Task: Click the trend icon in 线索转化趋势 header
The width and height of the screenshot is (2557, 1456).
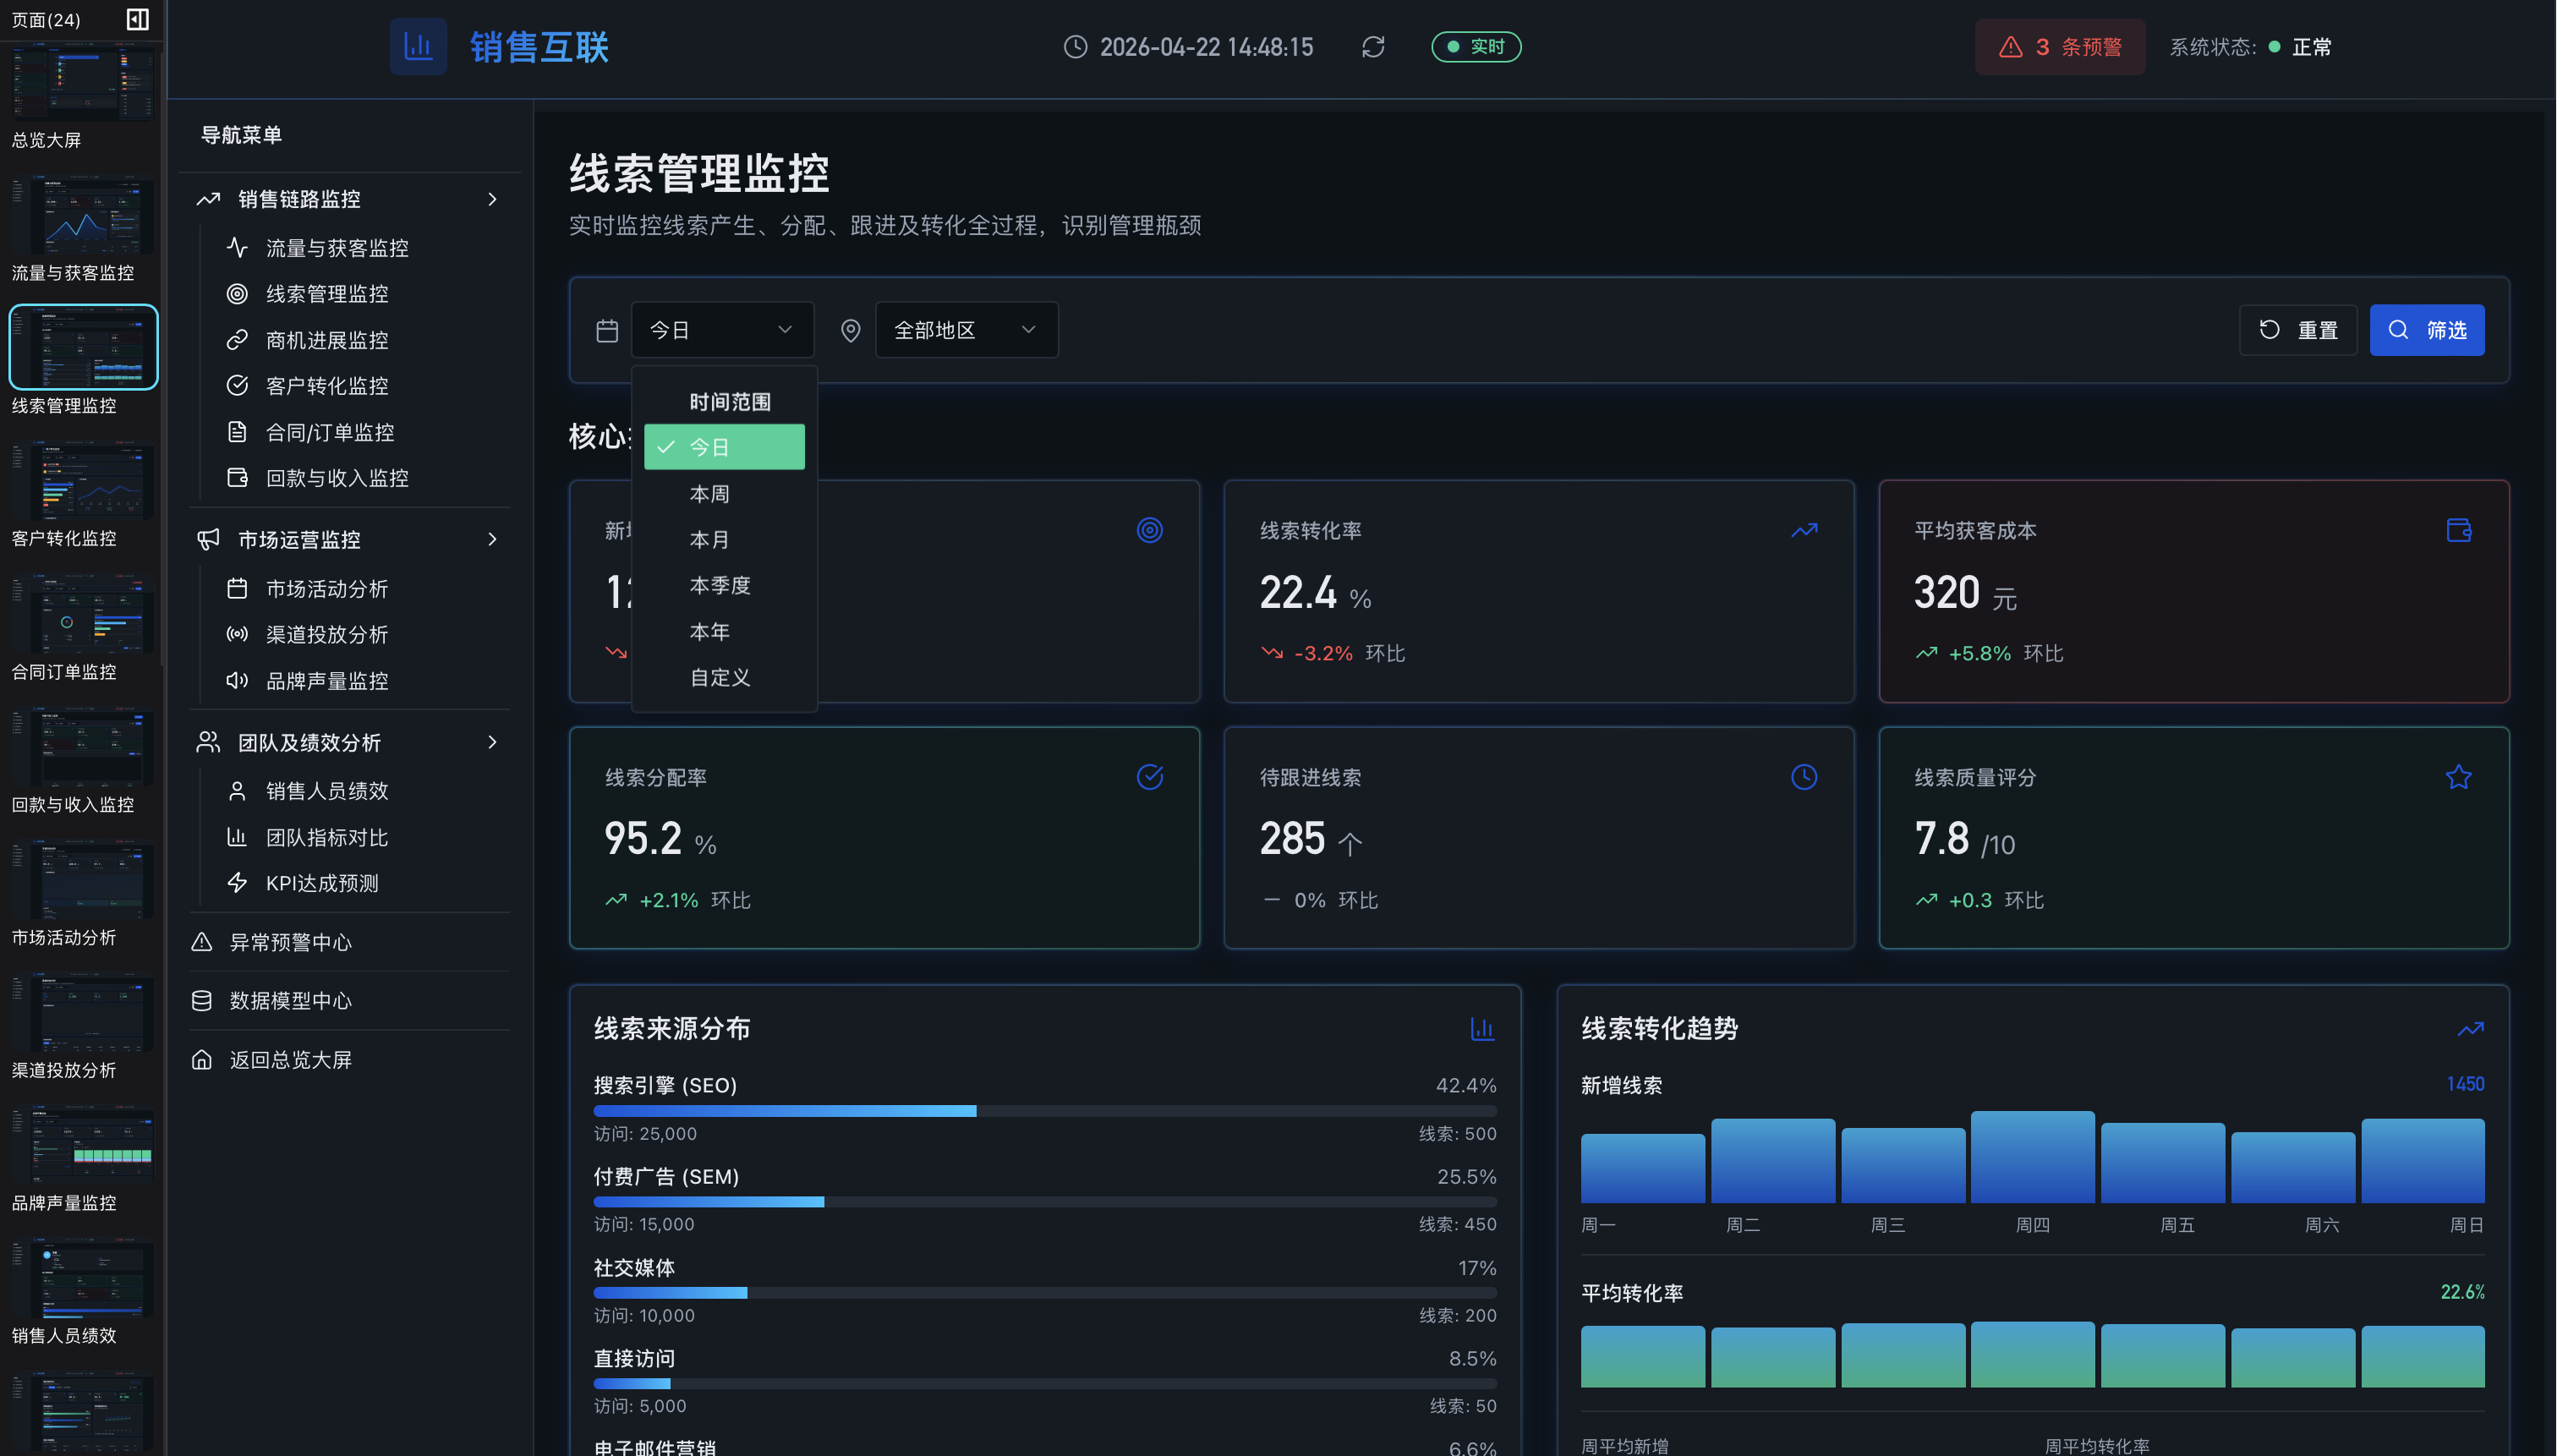Action: coord(2470,1028)
